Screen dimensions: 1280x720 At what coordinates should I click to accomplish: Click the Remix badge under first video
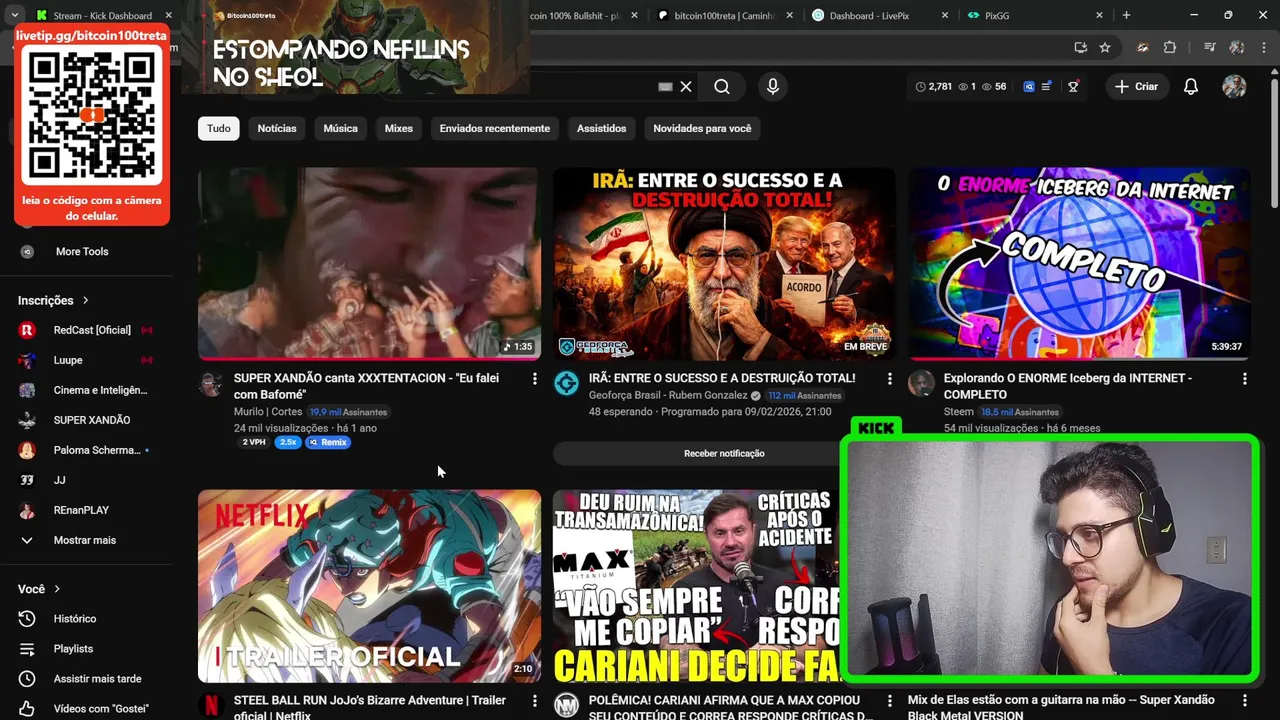pyautogui.click(x=329, y=442)
